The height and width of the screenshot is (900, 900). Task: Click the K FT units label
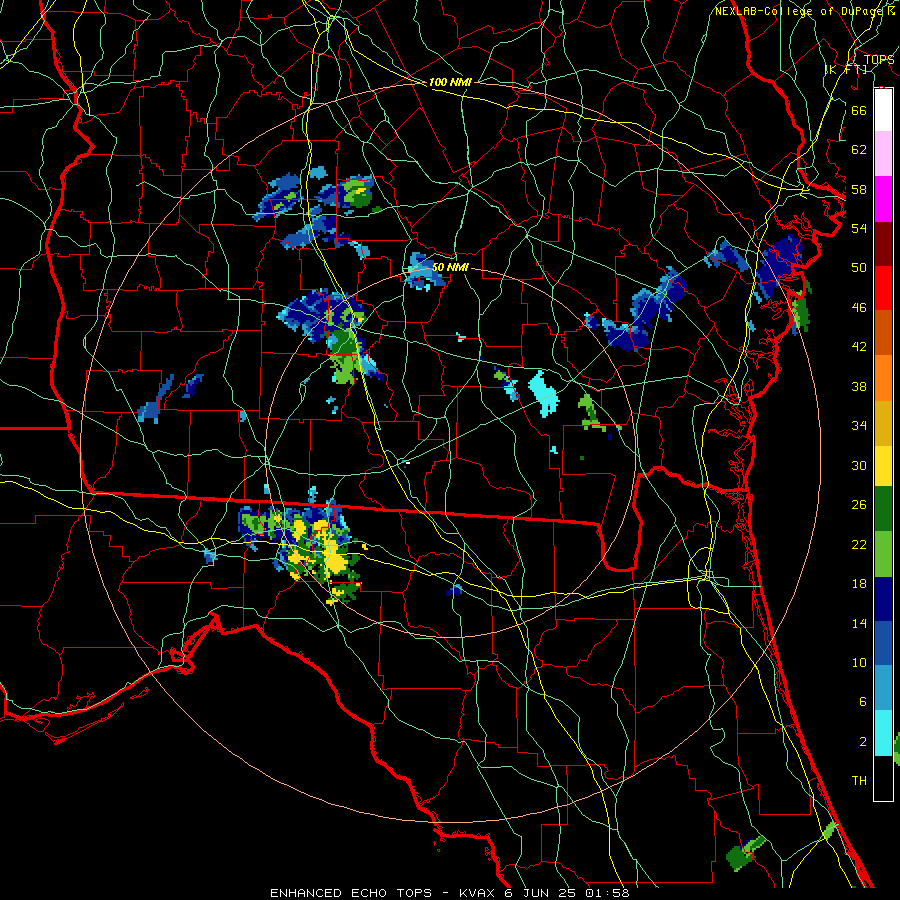[846, 69]
